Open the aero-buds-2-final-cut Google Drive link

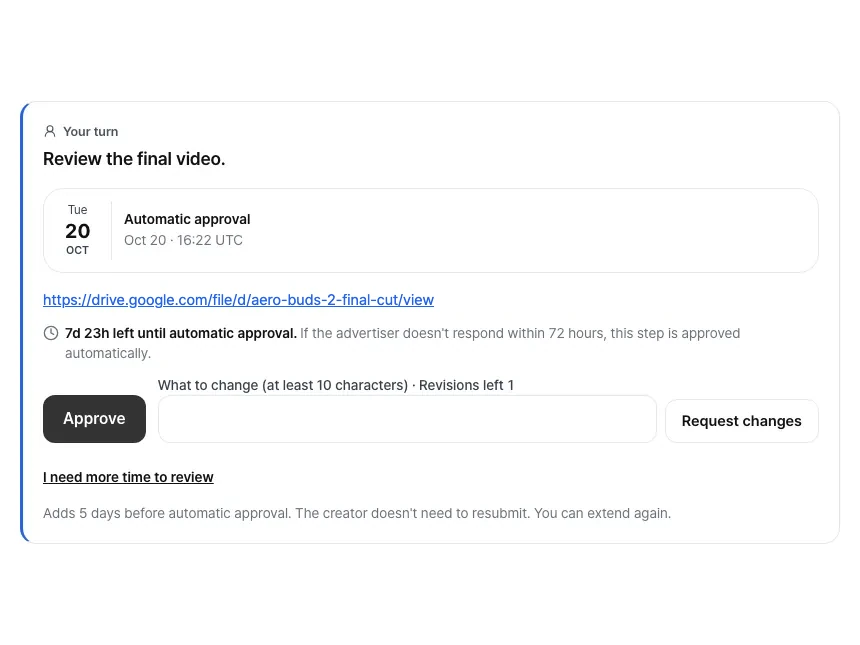239,300
